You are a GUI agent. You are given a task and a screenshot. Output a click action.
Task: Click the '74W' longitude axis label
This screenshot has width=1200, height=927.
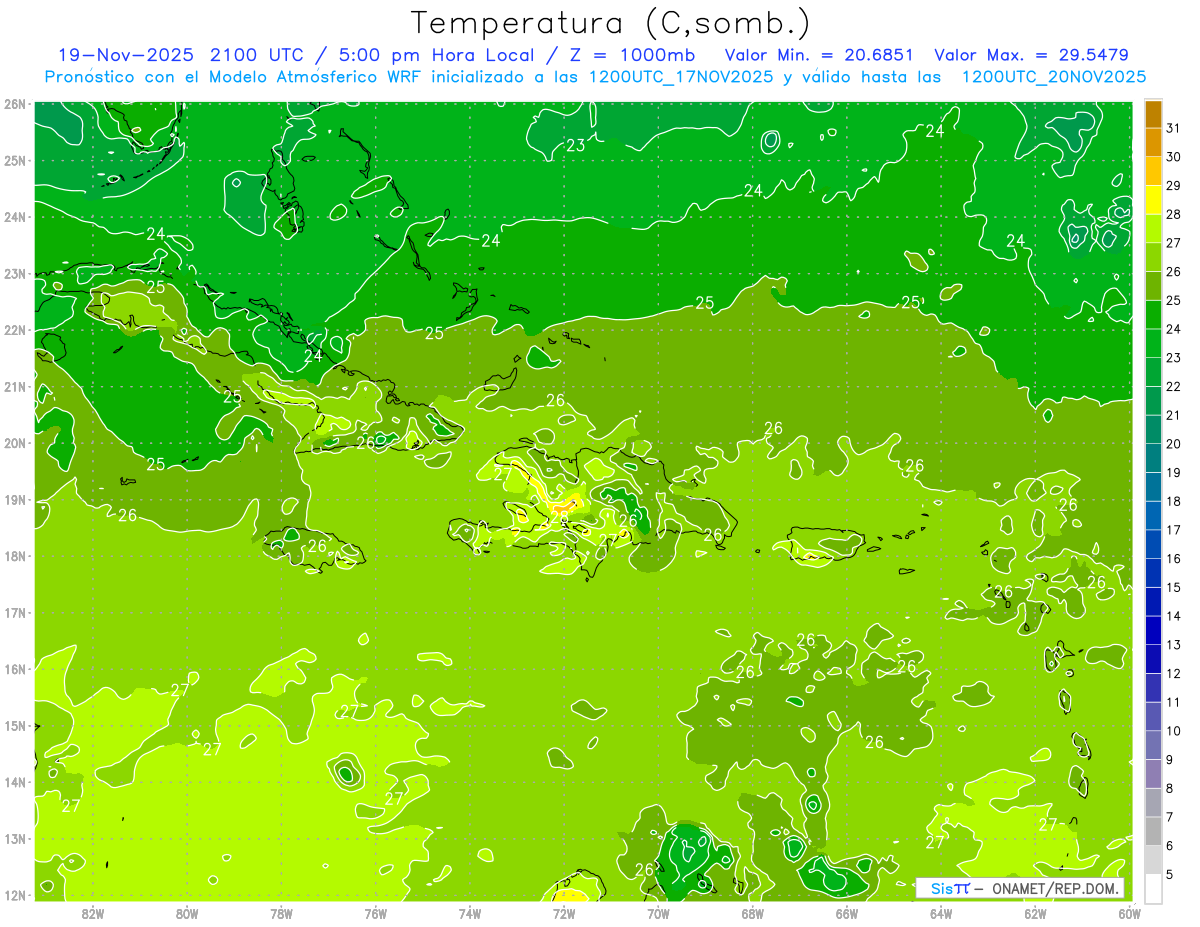click(x=469, y=913)
